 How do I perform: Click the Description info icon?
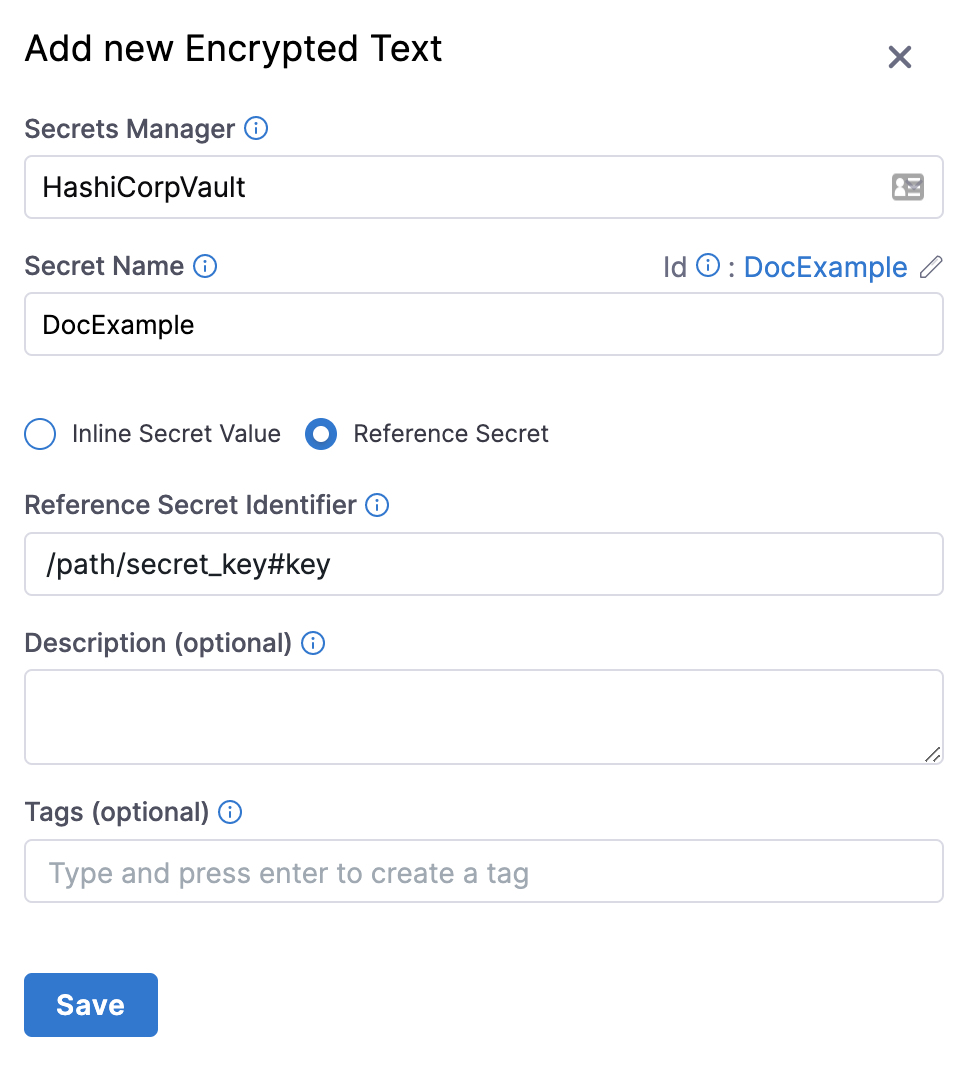313,643
